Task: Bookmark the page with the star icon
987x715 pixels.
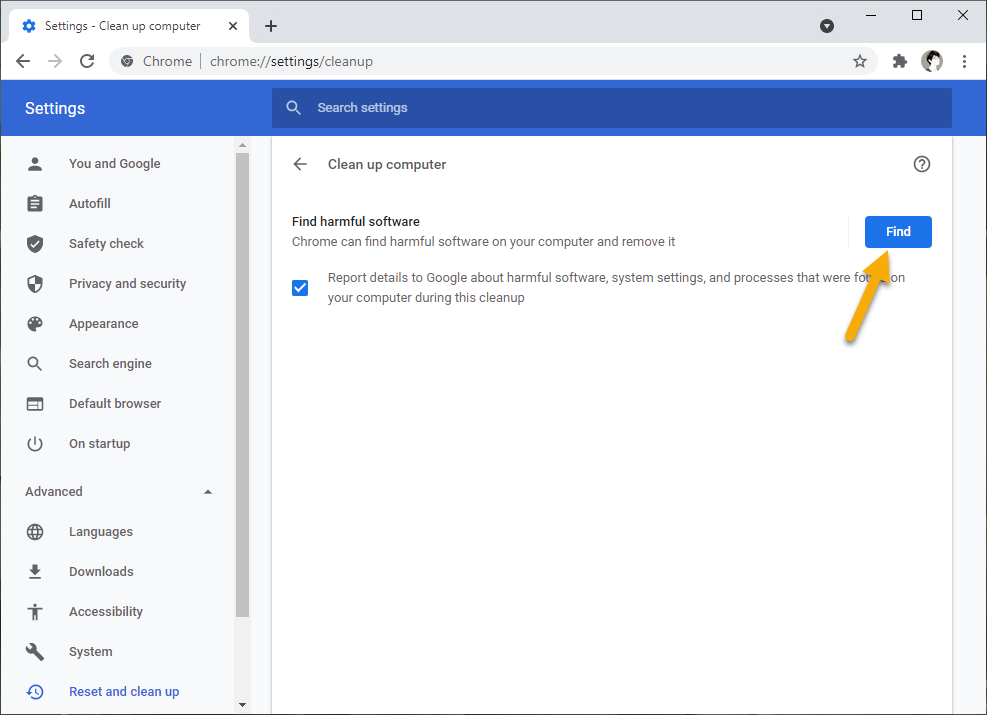Action: [860, 61]
